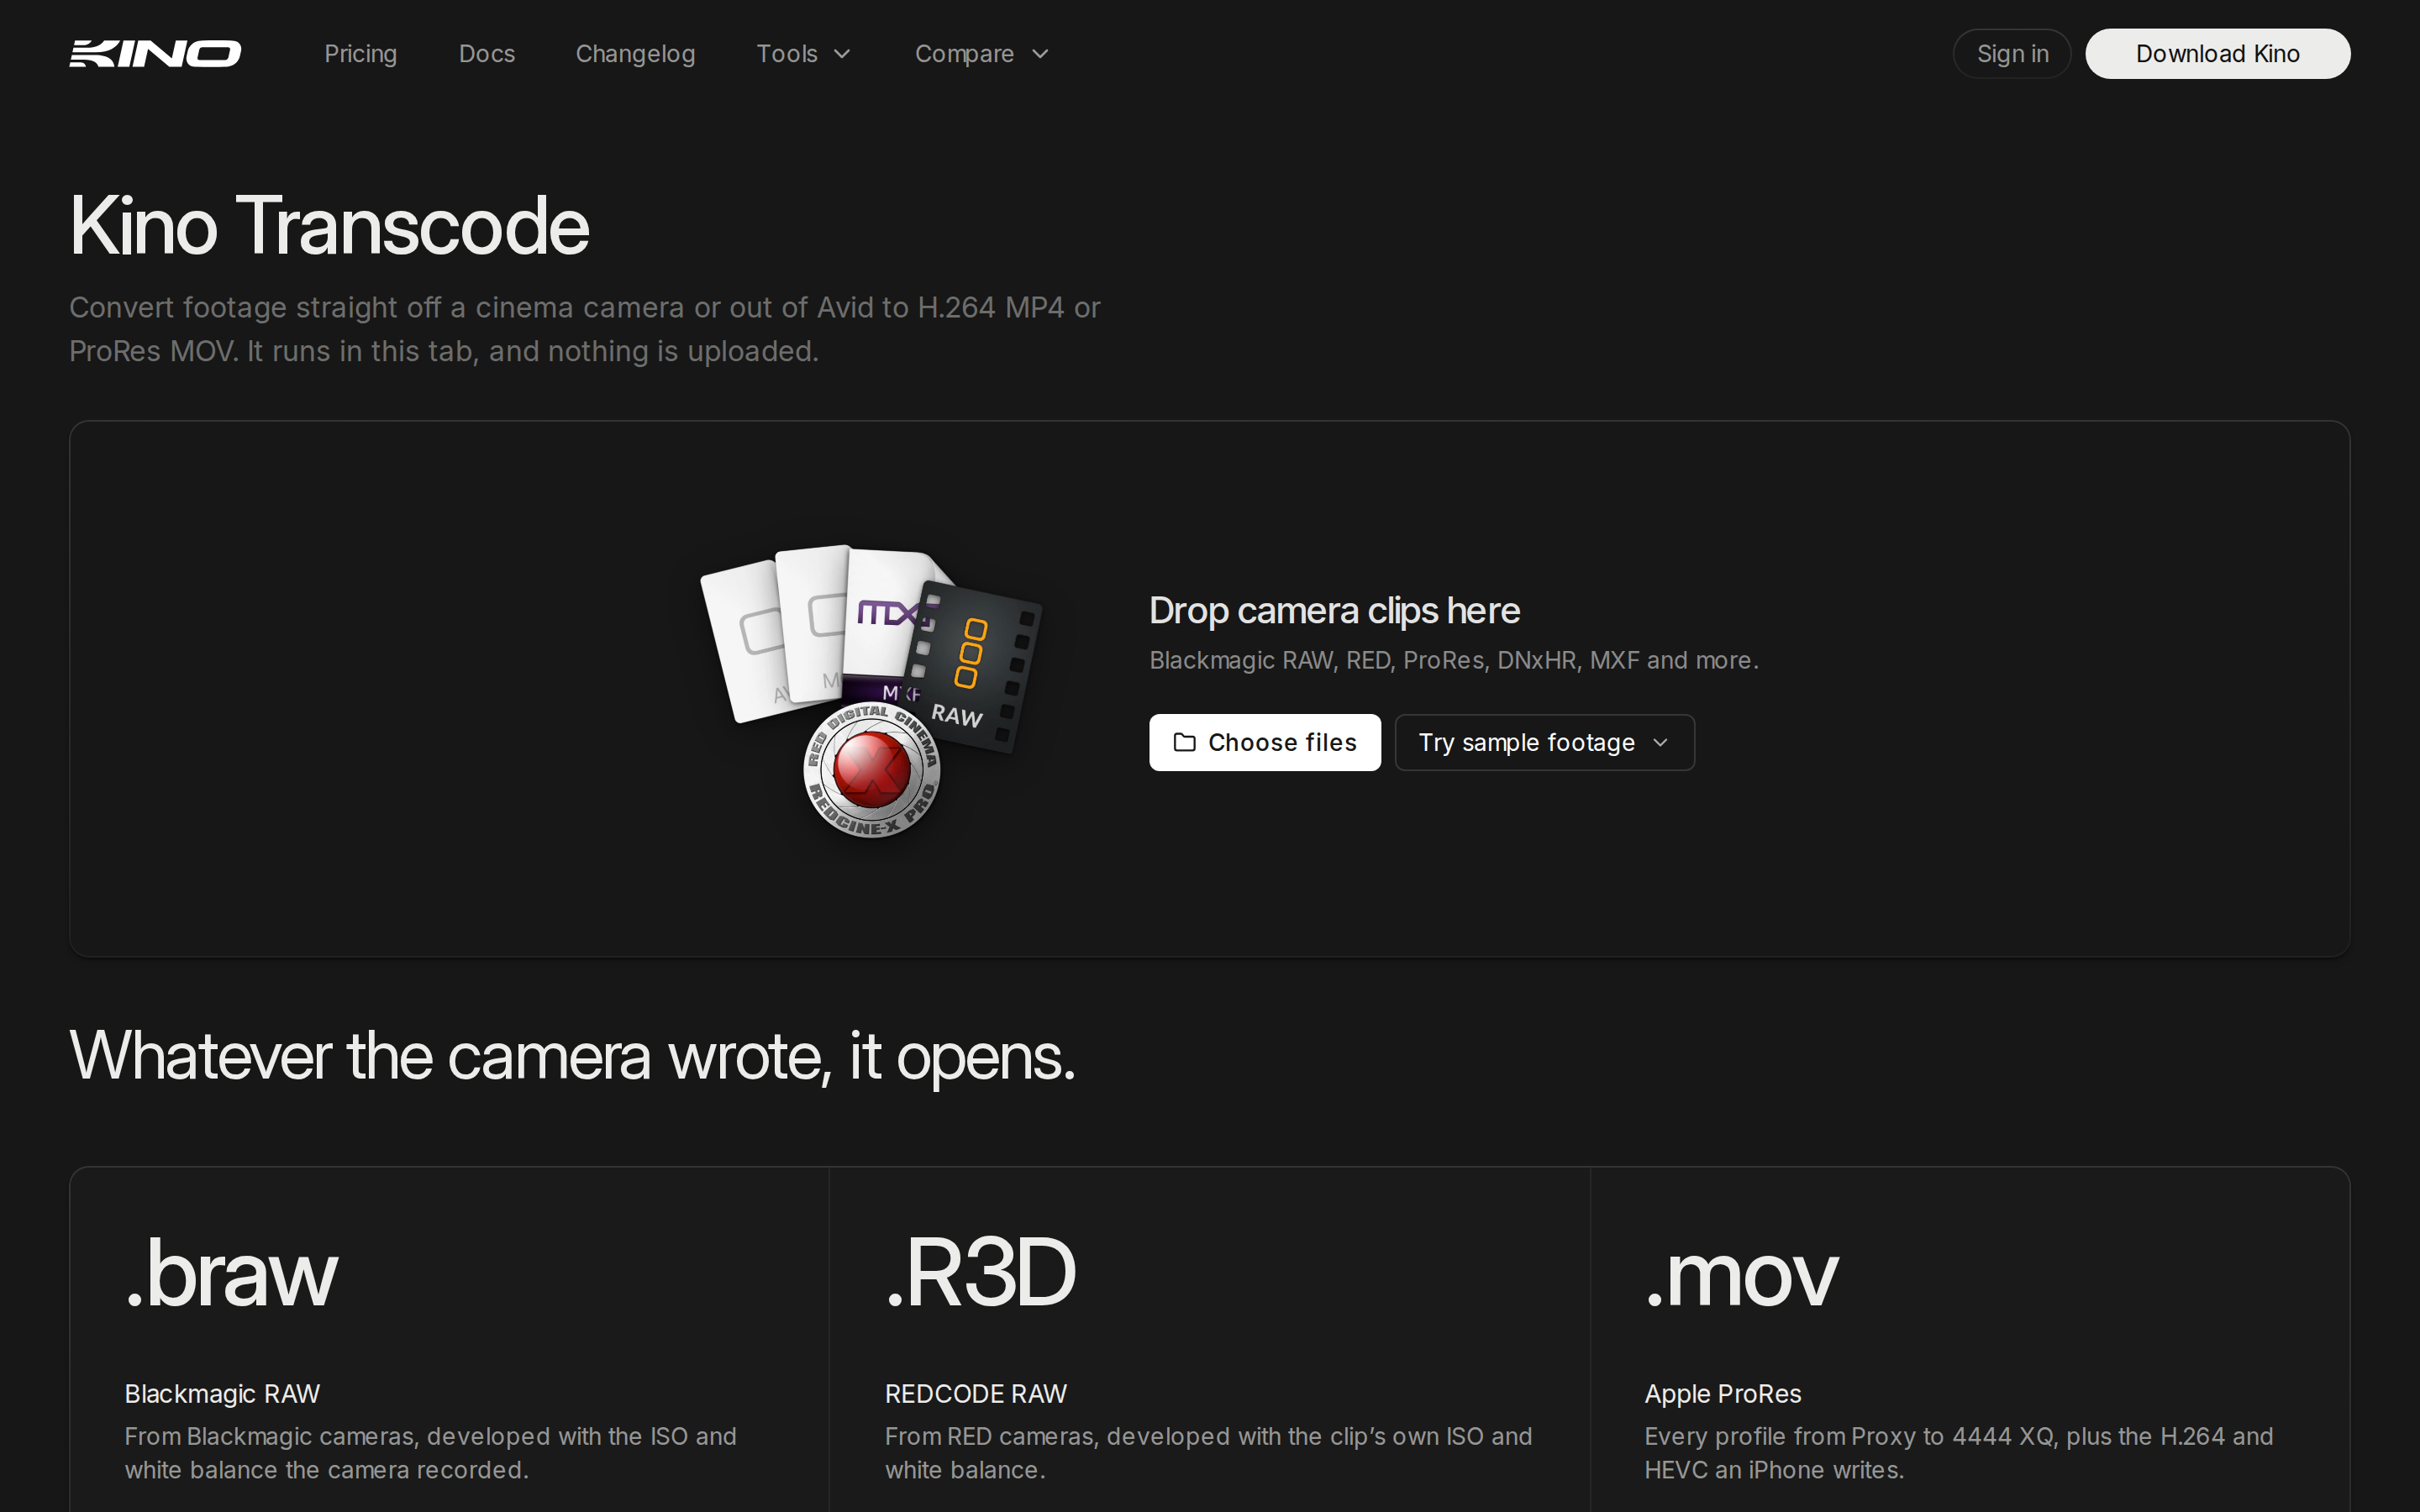
Task: Click the folder icon on Choose files
Action: pos(1184,742)
